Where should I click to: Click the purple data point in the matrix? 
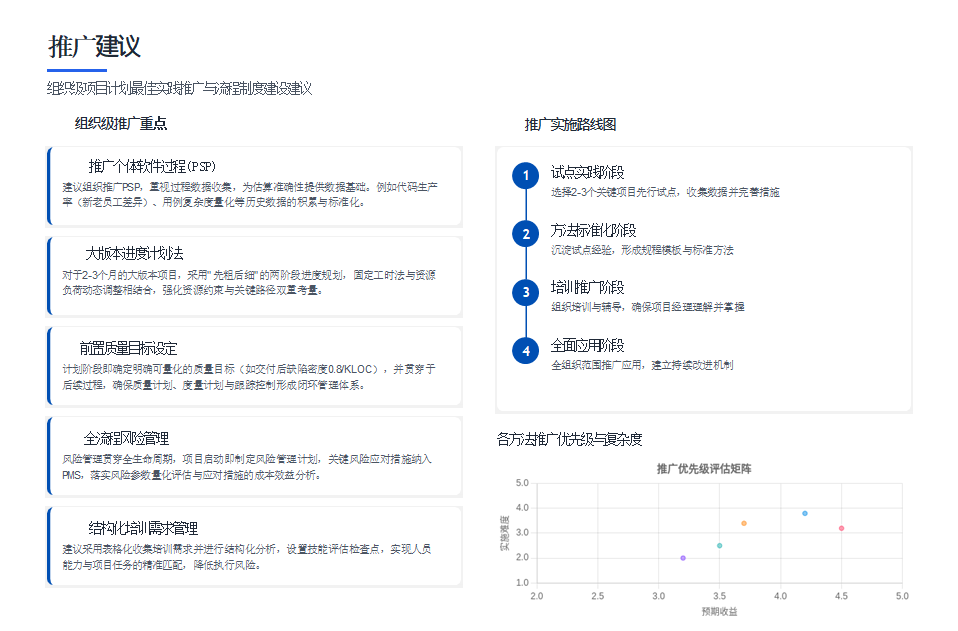click(x=682, y=558)
